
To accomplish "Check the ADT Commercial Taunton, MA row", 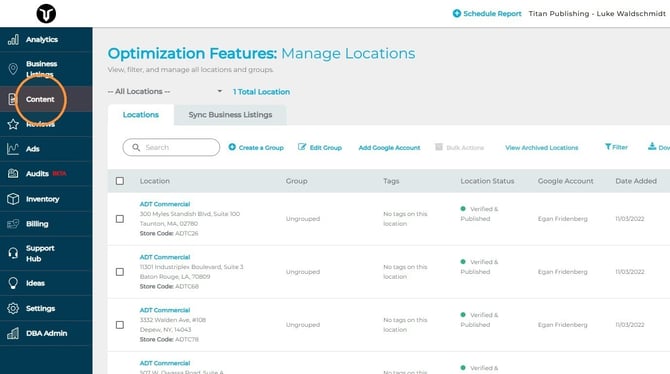I will click(x=120, y=219).
